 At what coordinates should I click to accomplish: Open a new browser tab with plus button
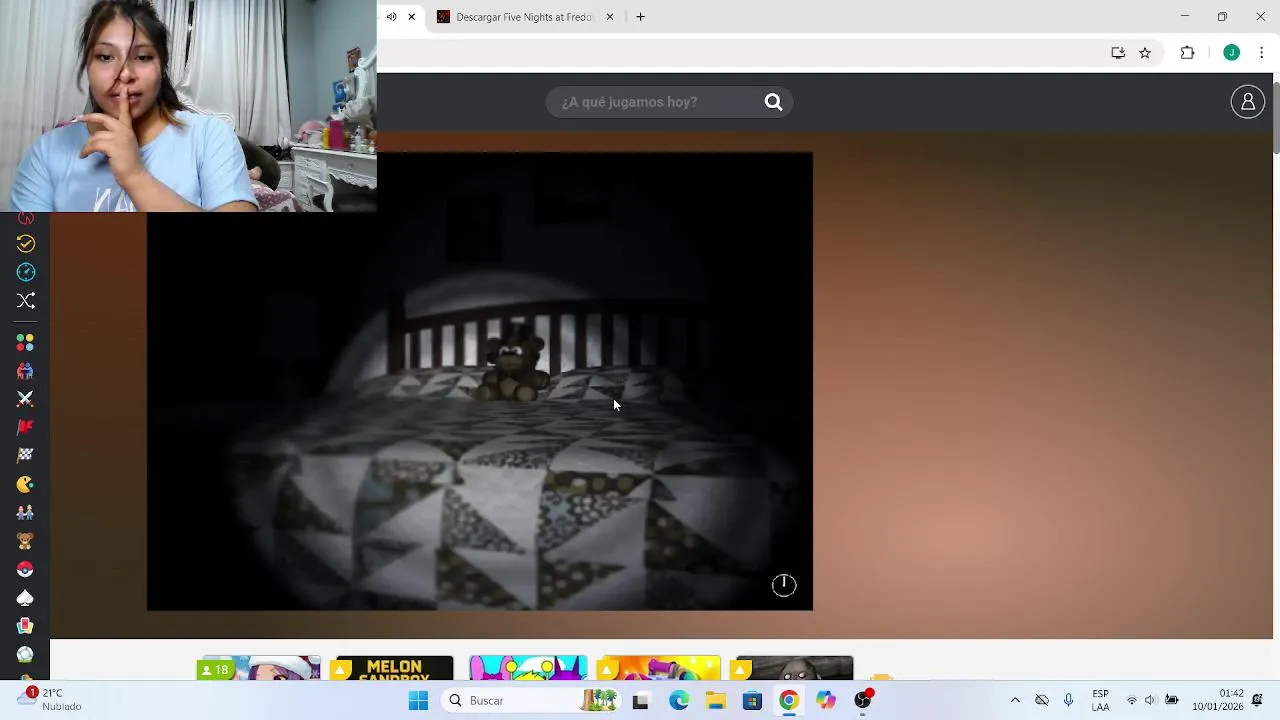640,17
